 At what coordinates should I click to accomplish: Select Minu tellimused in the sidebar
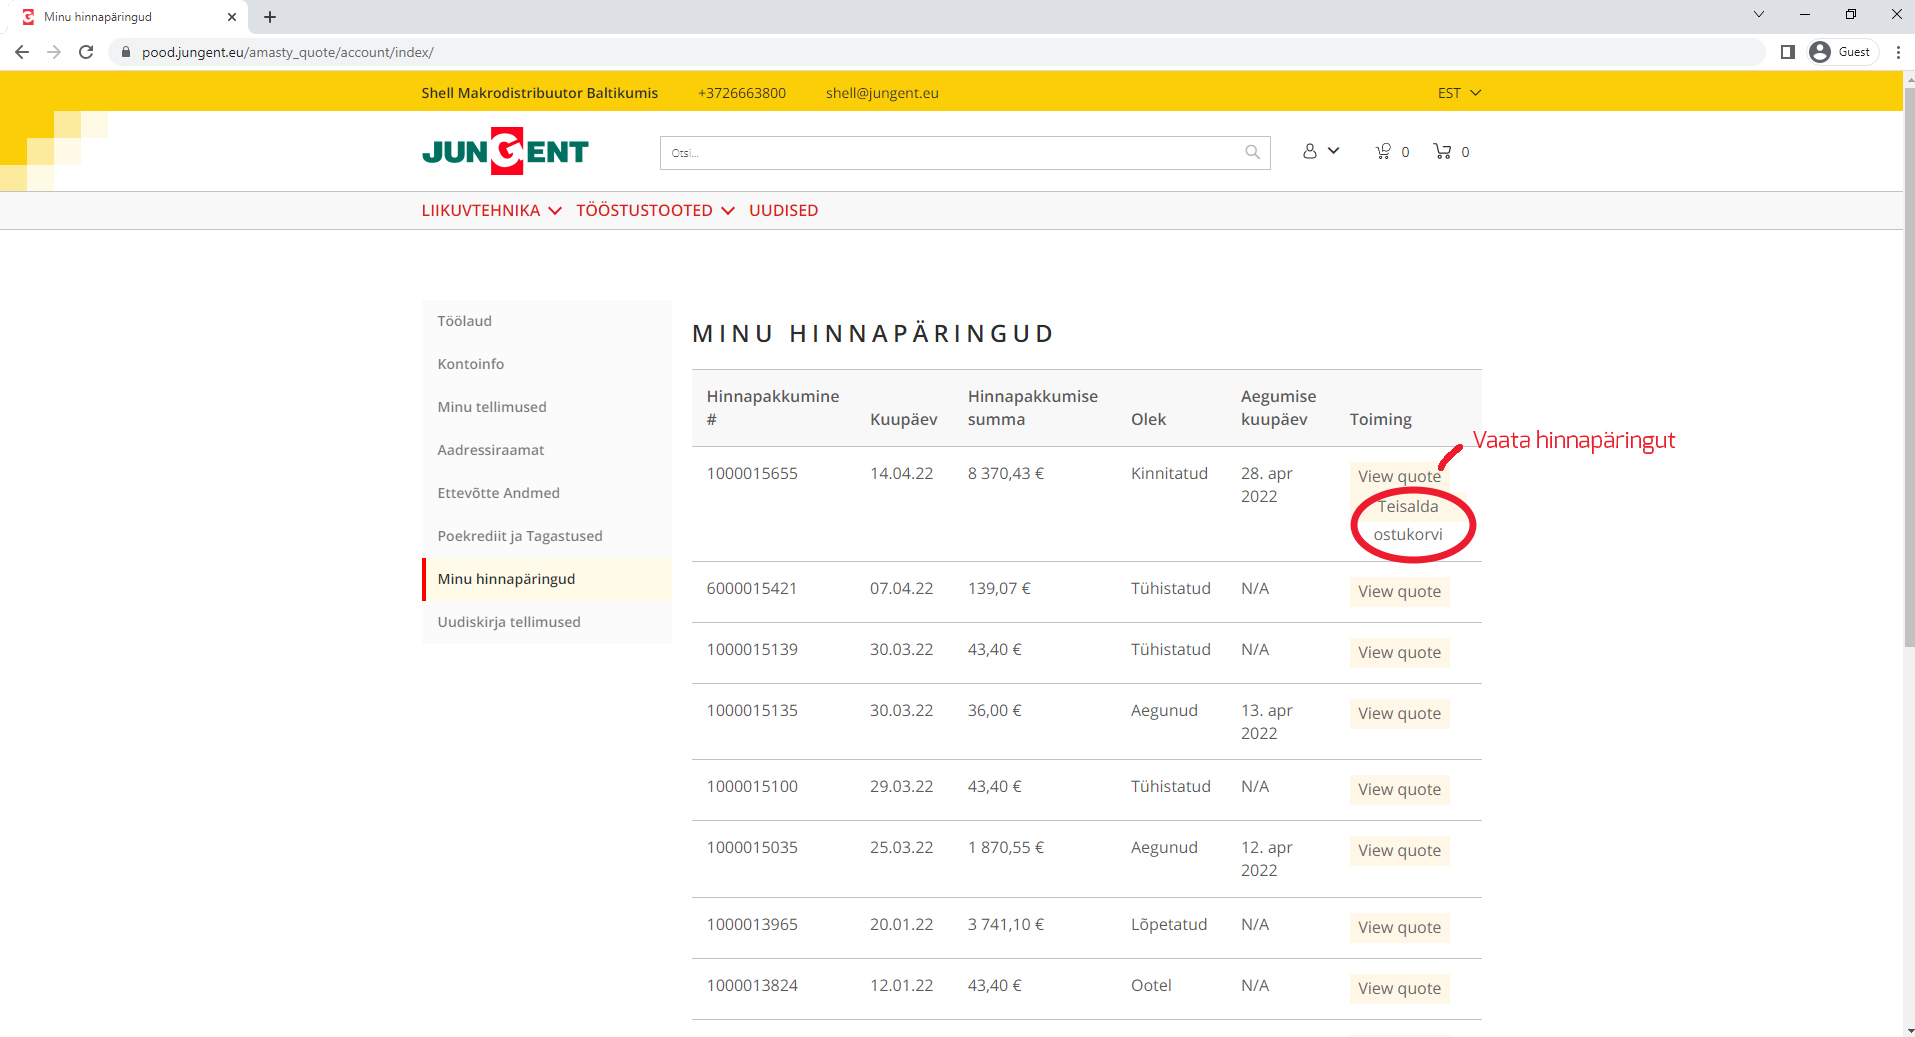(x=492, y=407)
